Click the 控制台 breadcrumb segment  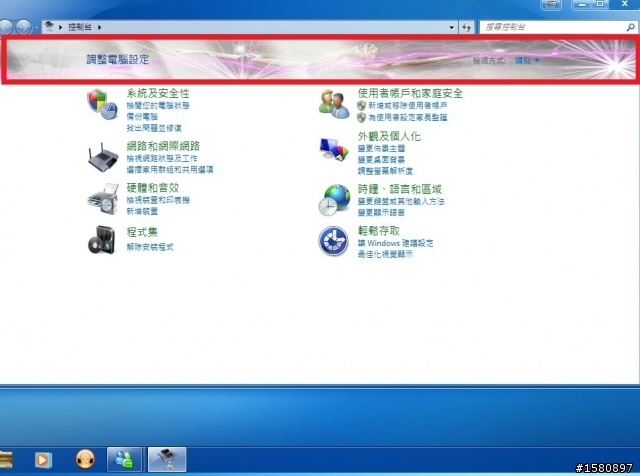(x=80, y=27)
